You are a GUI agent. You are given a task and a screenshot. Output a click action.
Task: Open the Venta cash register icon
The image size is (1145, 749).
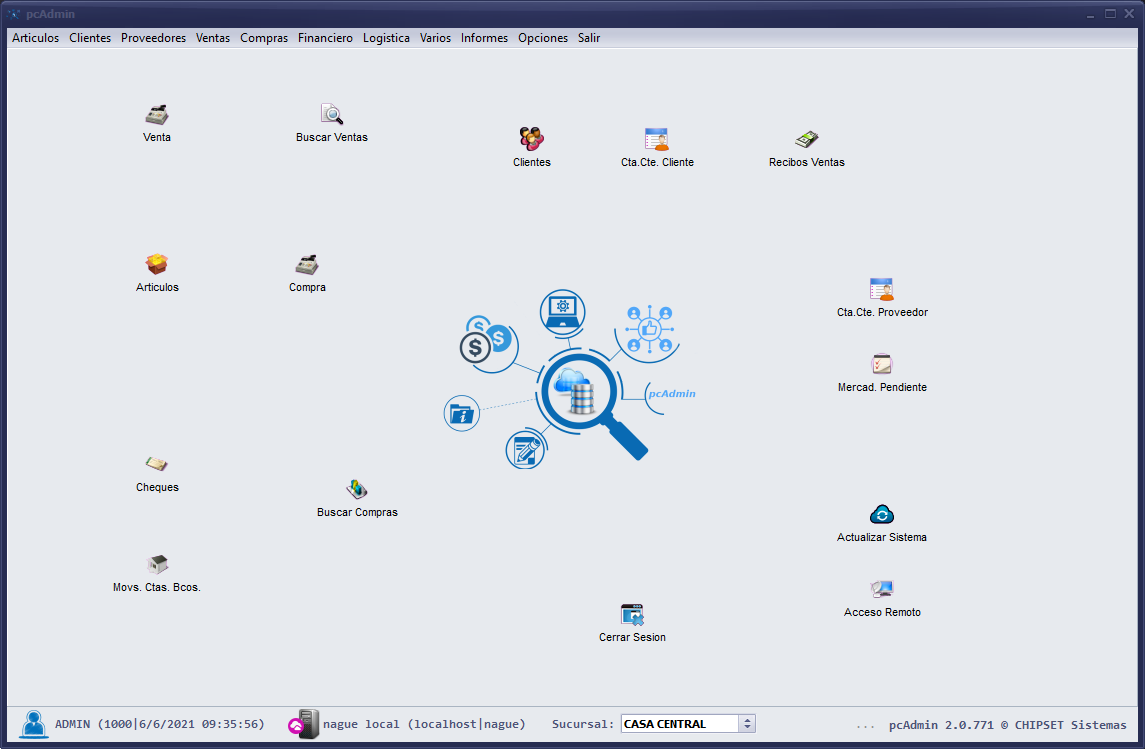point(156,115)
